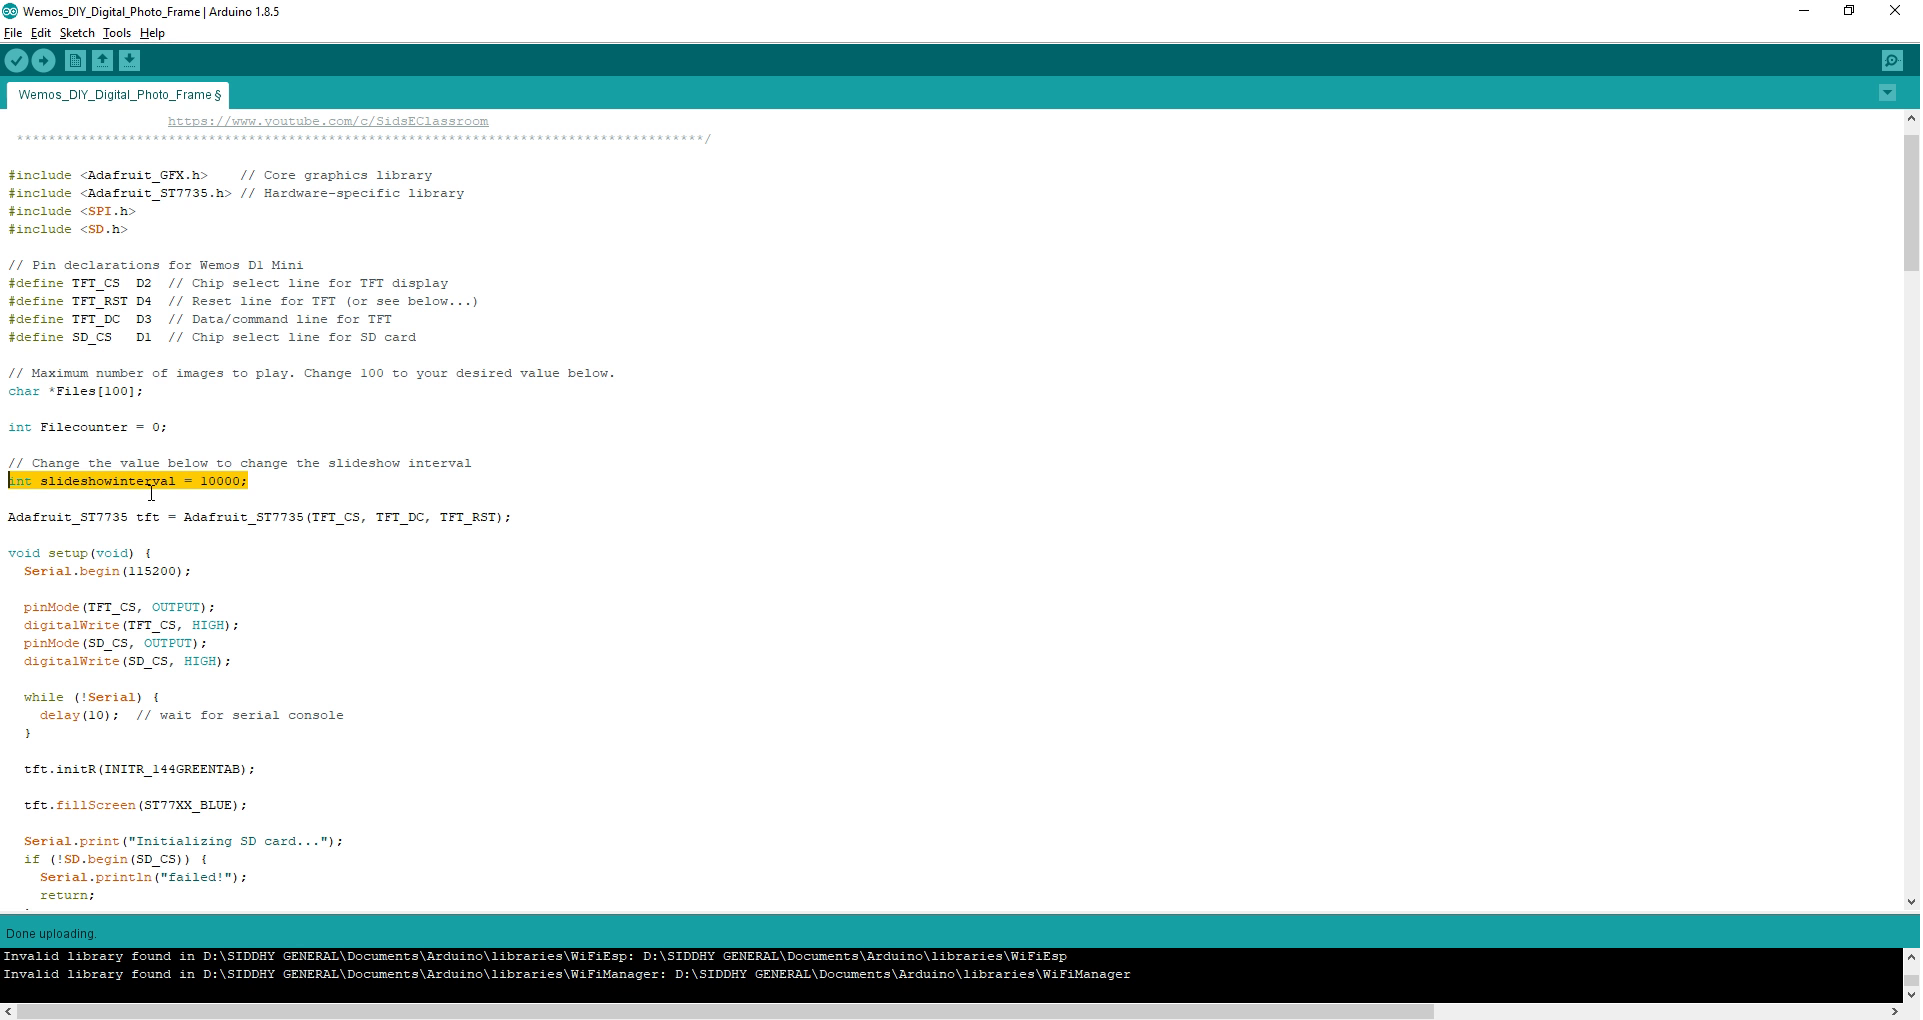
Task: Click the Done uploading status message
Action: tap(51, 934)
